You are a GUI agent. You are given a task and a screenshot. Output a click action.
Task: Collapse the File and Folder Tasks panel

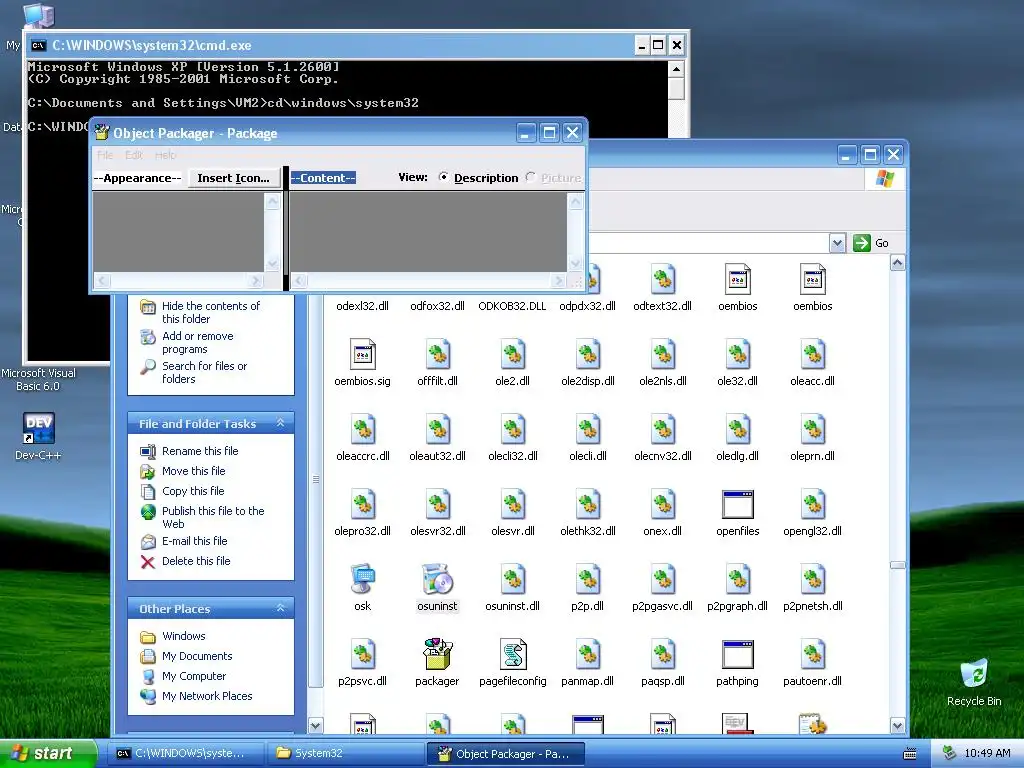tap(280, 423)
